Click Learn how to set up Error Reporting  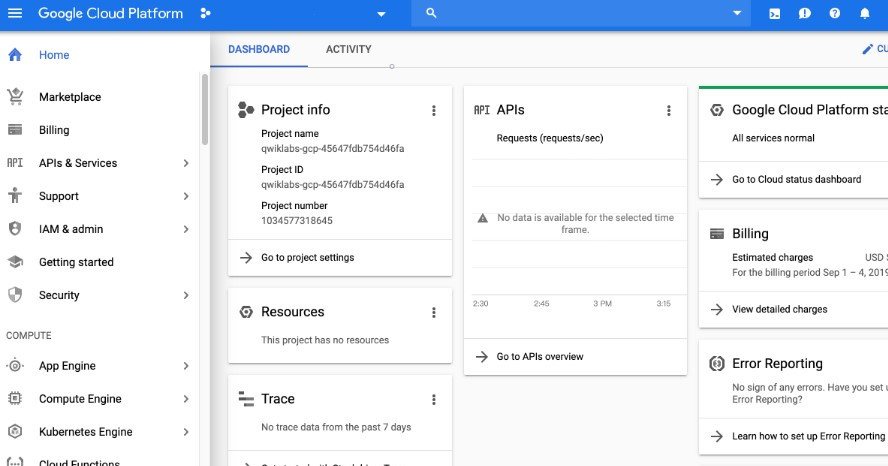[808, 436]
